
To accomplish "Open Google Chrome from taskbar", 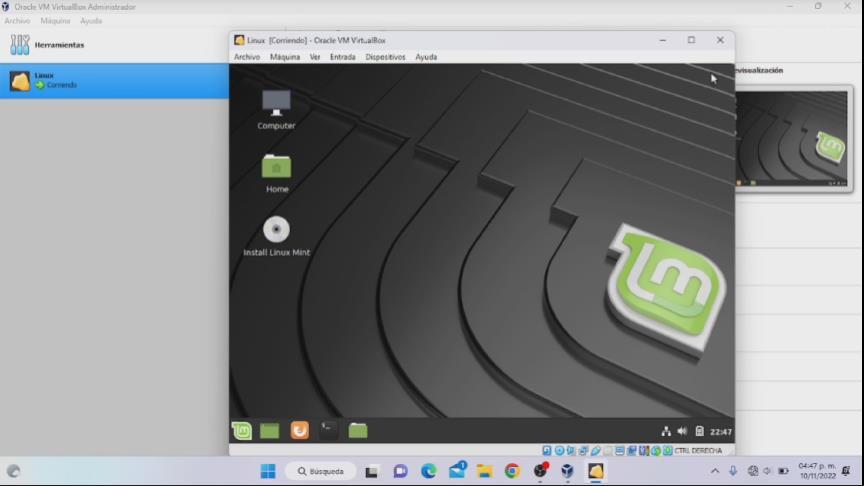I will click(x=512, y=471).
